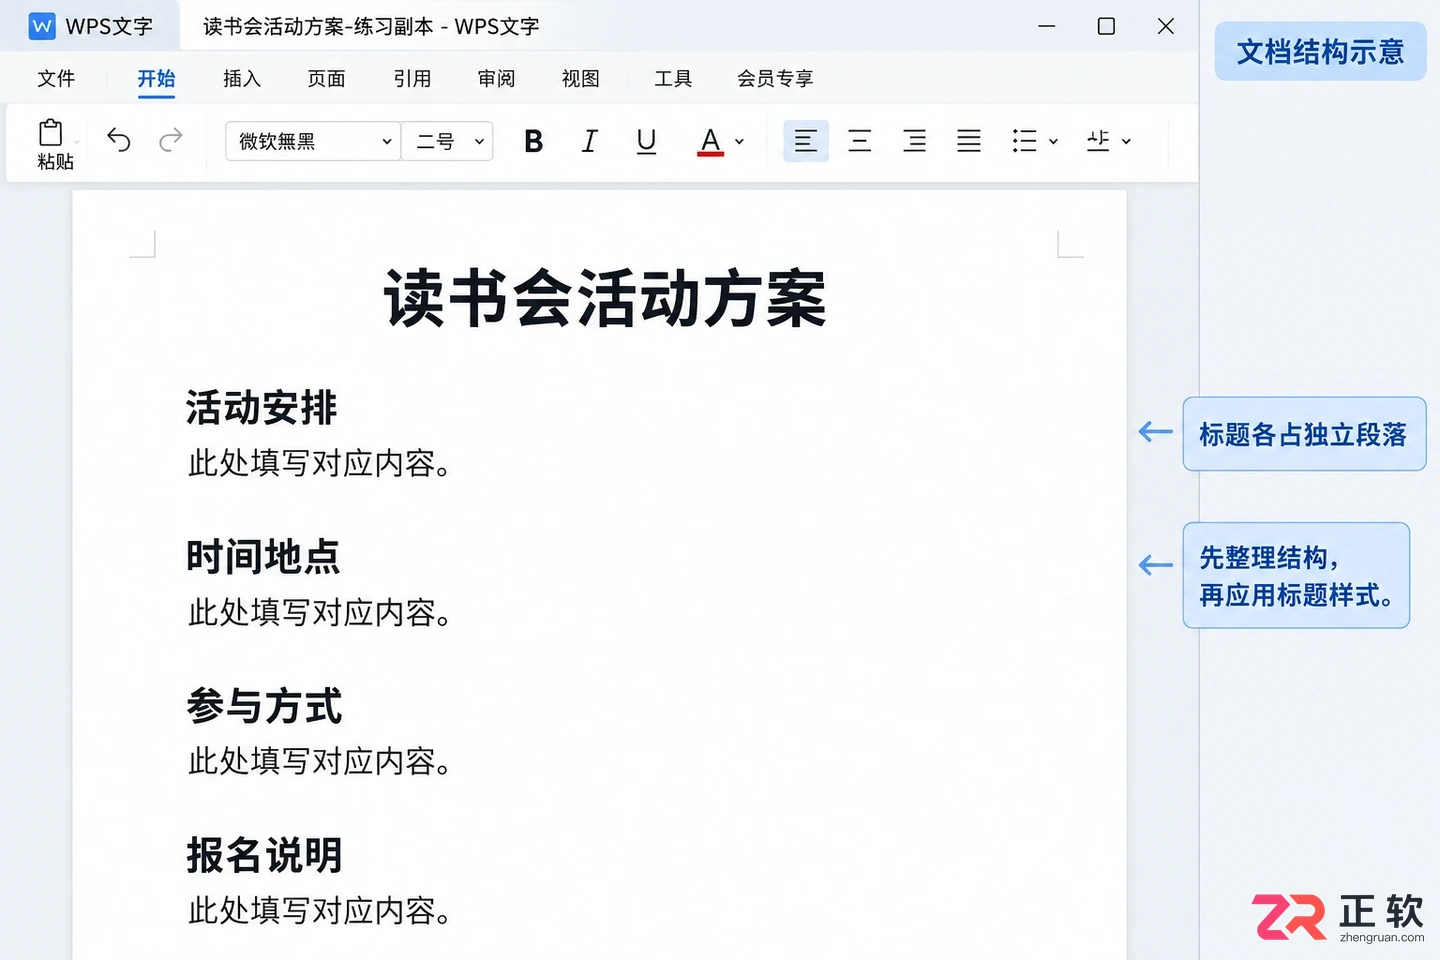The height and width of the screenshot is (960, 1440).
Task: Align text to the left
Action: click(805, 141)
